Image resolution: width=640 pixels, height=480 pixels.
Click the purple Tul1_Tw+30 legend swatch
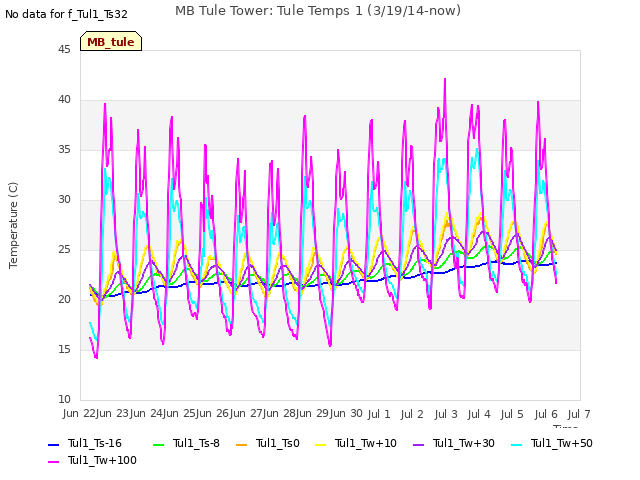[x=418, y=444]
